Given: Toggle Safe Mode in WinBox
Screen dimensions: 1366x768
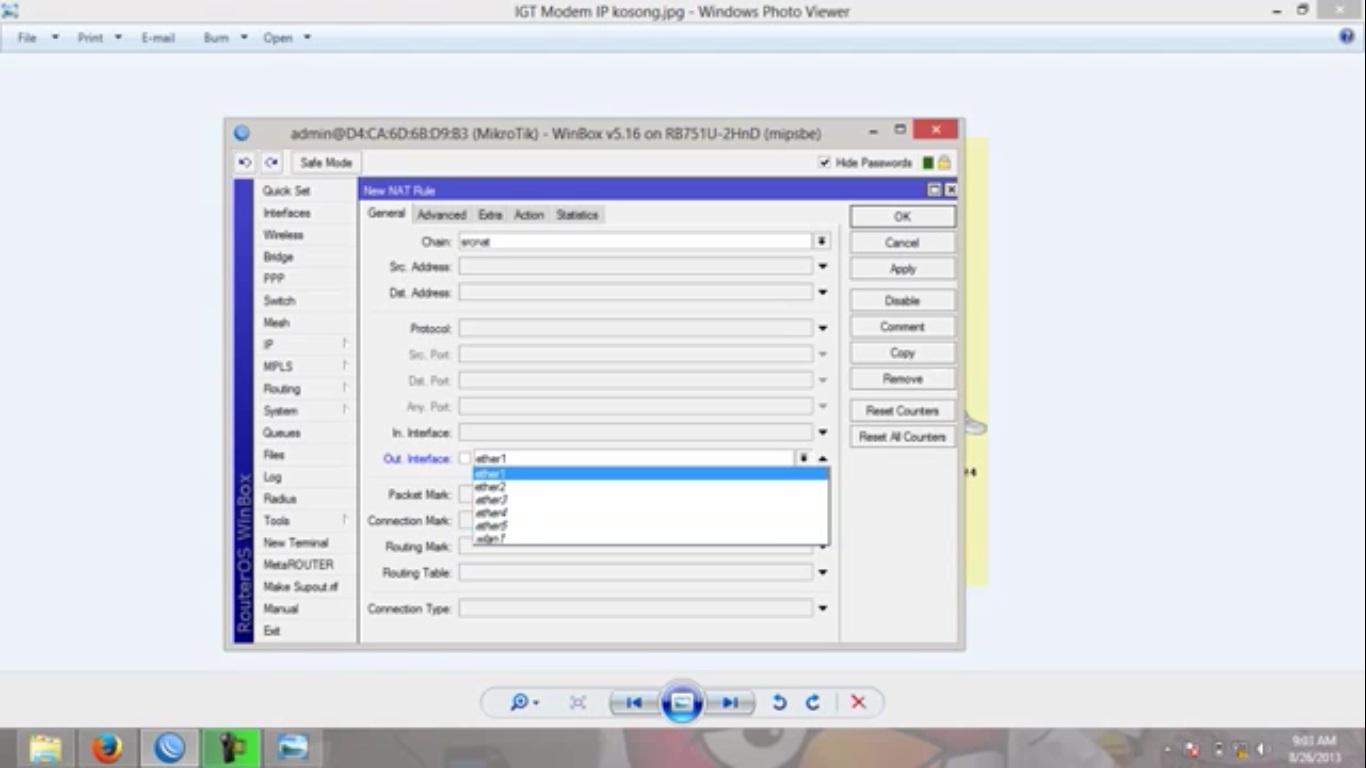Looking at the screenshot, I should click(x=326, y=162).
